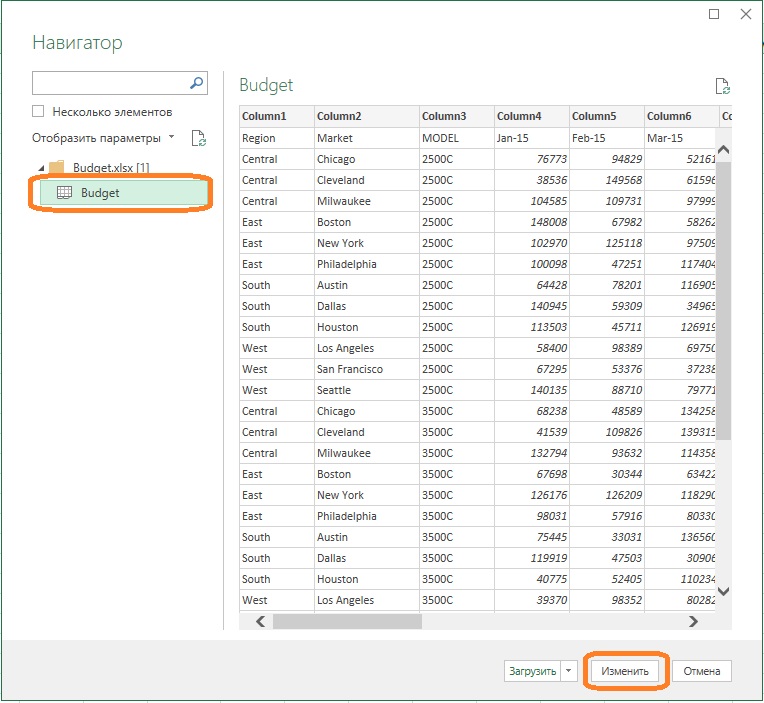This screenshot has width=764, height=703.
Task: Click the value 88710
Action: pyautogui.click(x=627, y=390)
